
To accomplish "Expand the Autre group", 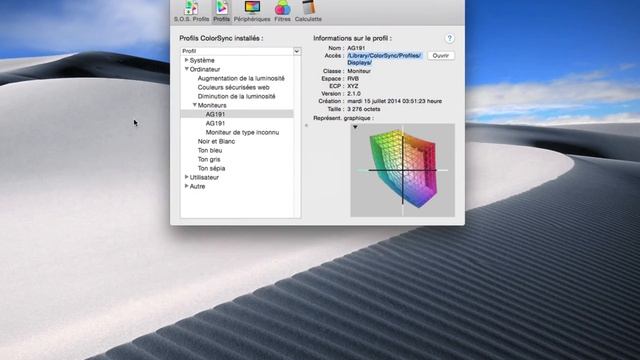I will [x=187, y=186].
